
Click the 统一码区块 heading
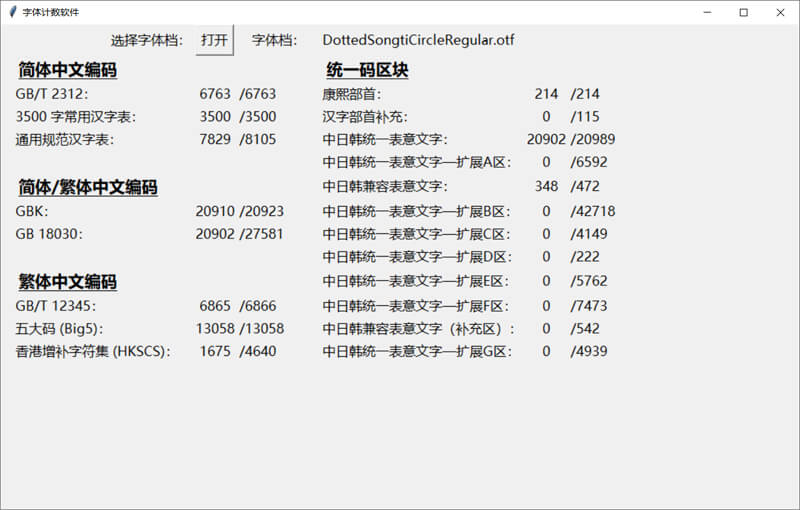coord(367,71)
